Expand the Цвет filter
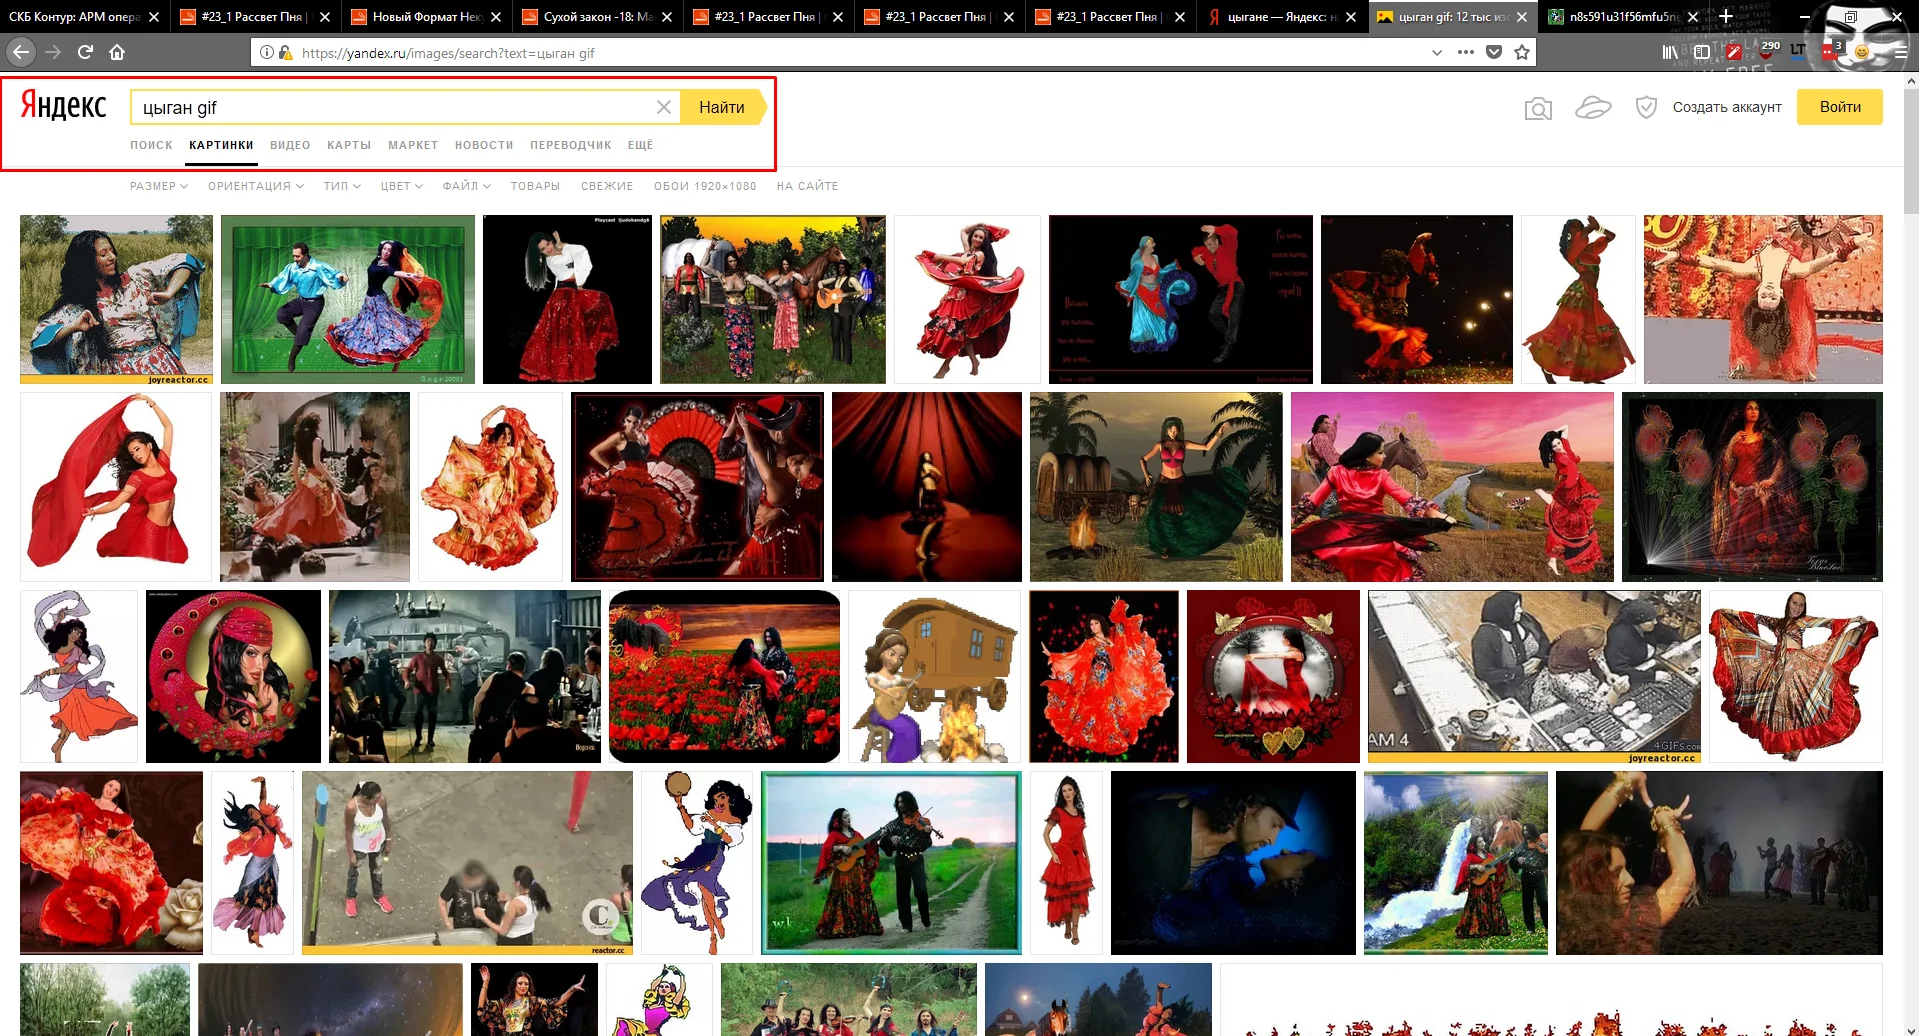Screen dimensions: 1919x1036 tap(402, 186)
